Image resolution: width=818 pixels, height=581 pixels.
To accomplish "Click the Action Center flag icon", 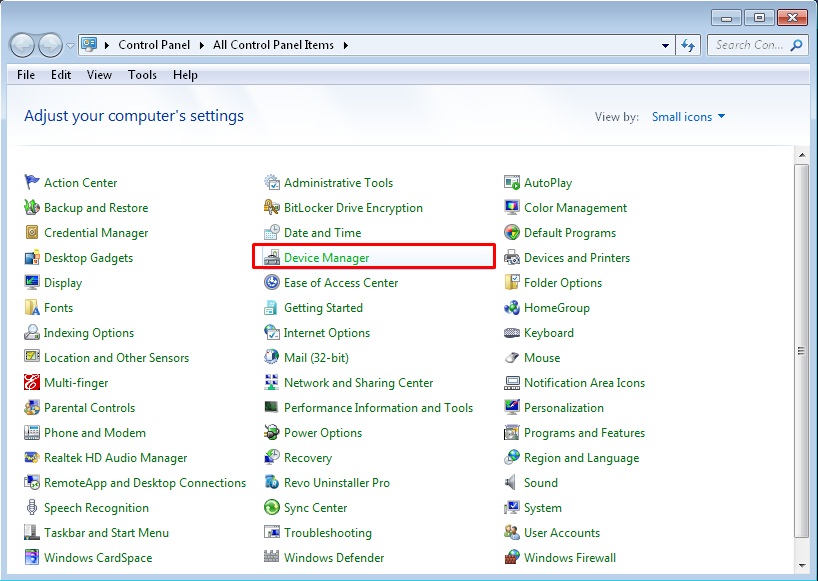I will (x=32, y=182).
